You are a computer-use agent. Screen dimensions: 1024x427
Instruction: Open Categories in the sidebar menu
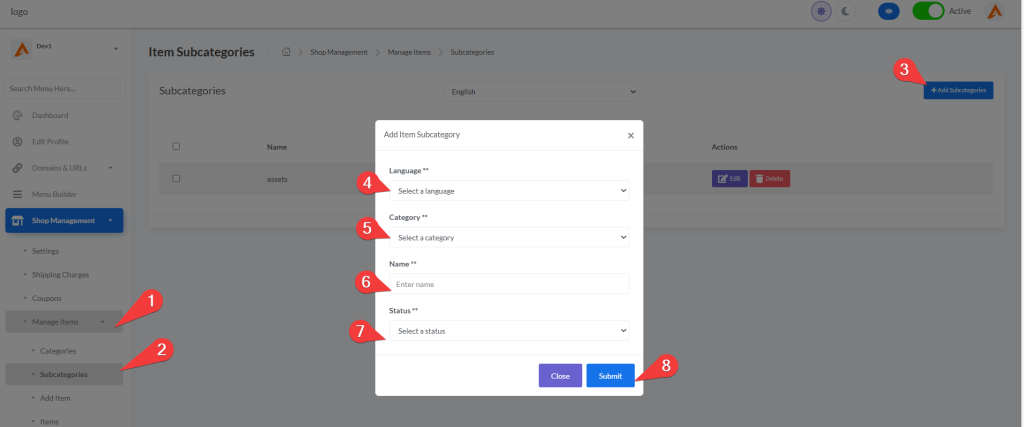[x=58, y=351]
